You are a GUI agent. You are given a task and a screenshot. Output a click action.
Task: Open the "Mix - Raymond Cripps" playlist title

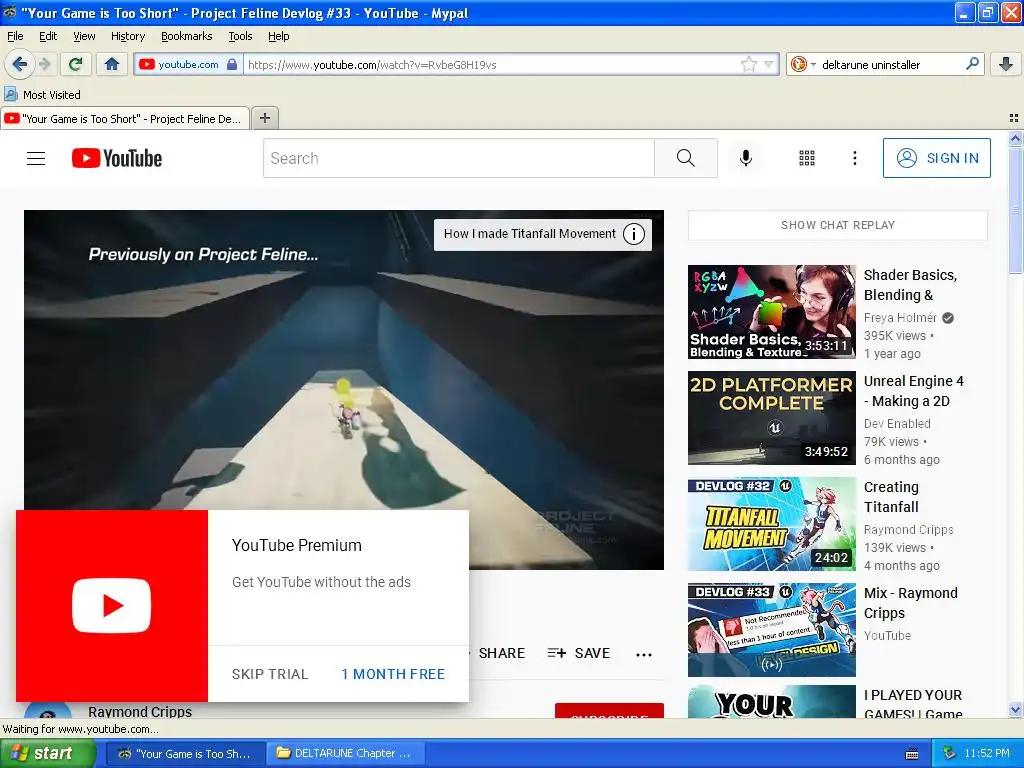(911, 603)
